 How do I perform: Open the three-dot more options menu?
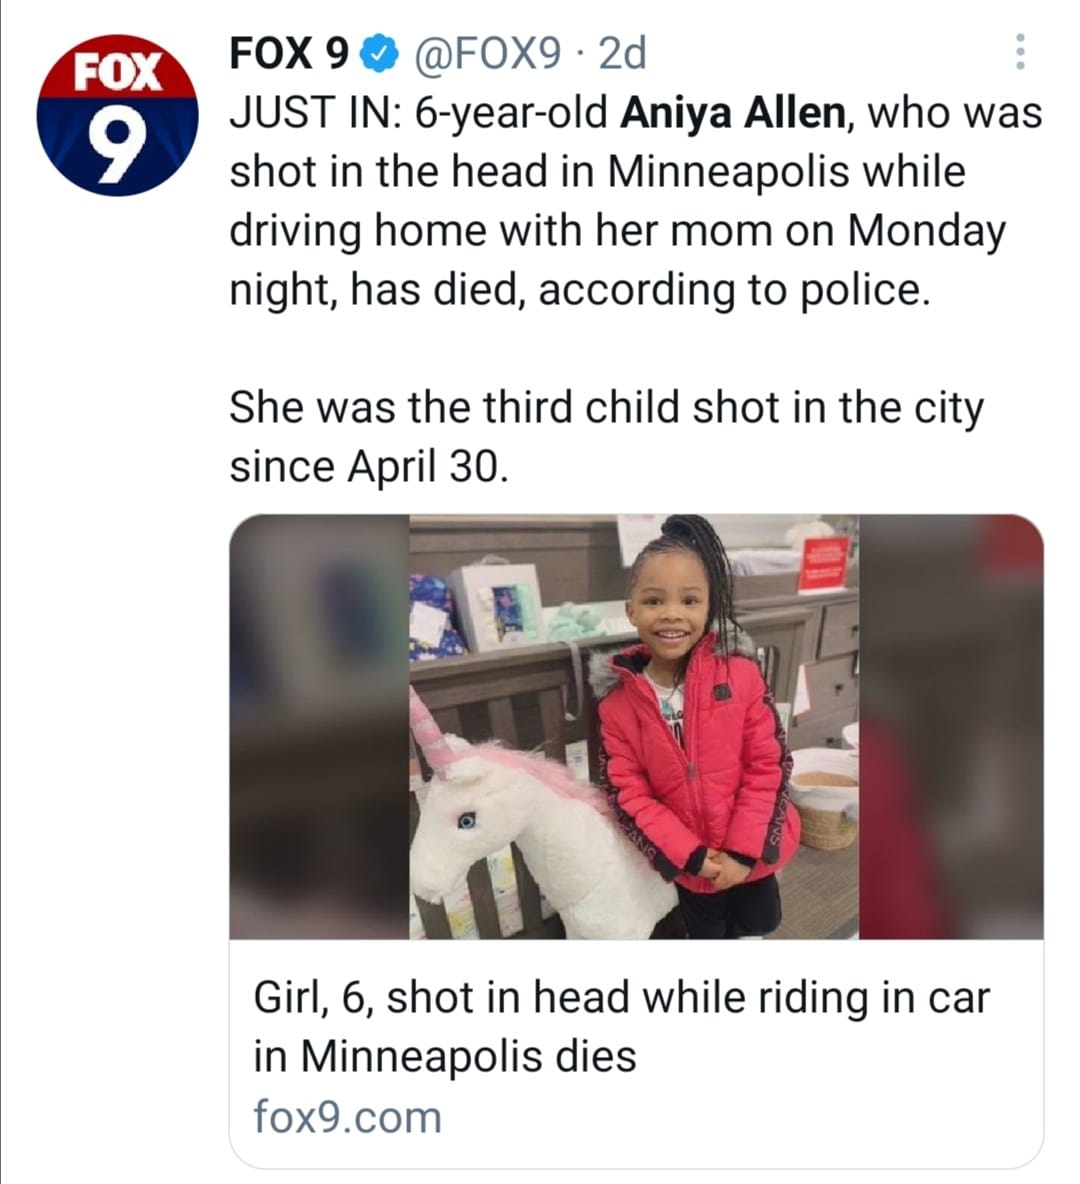(x=1020, y=52)
